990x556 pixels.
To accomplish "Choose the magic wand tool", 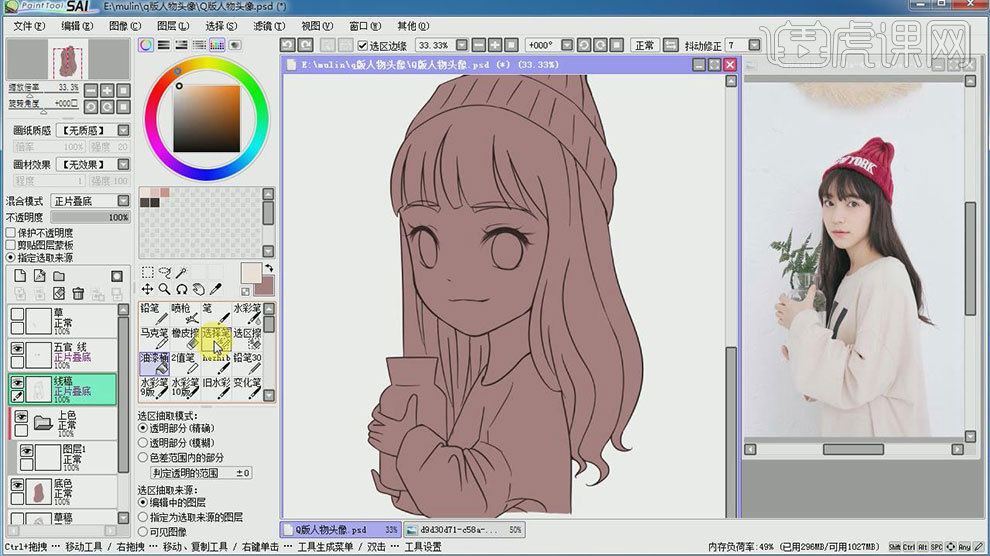I will tap(182, 272).
